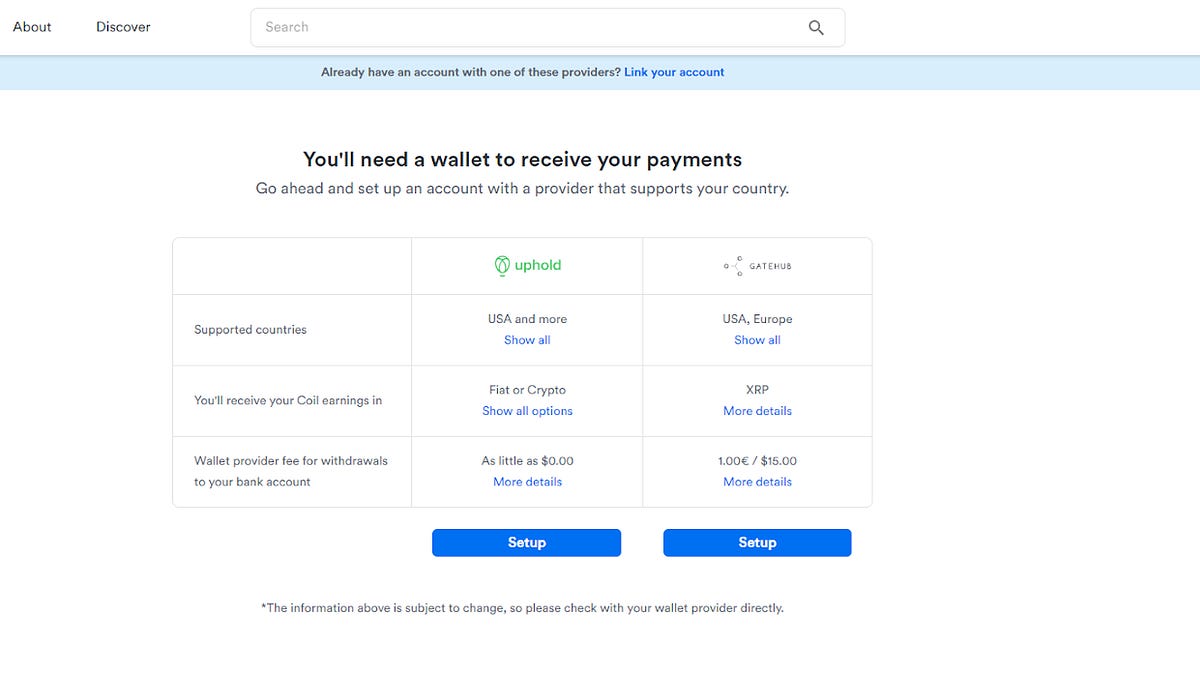Click the blue account notification banner

point(600,72)
